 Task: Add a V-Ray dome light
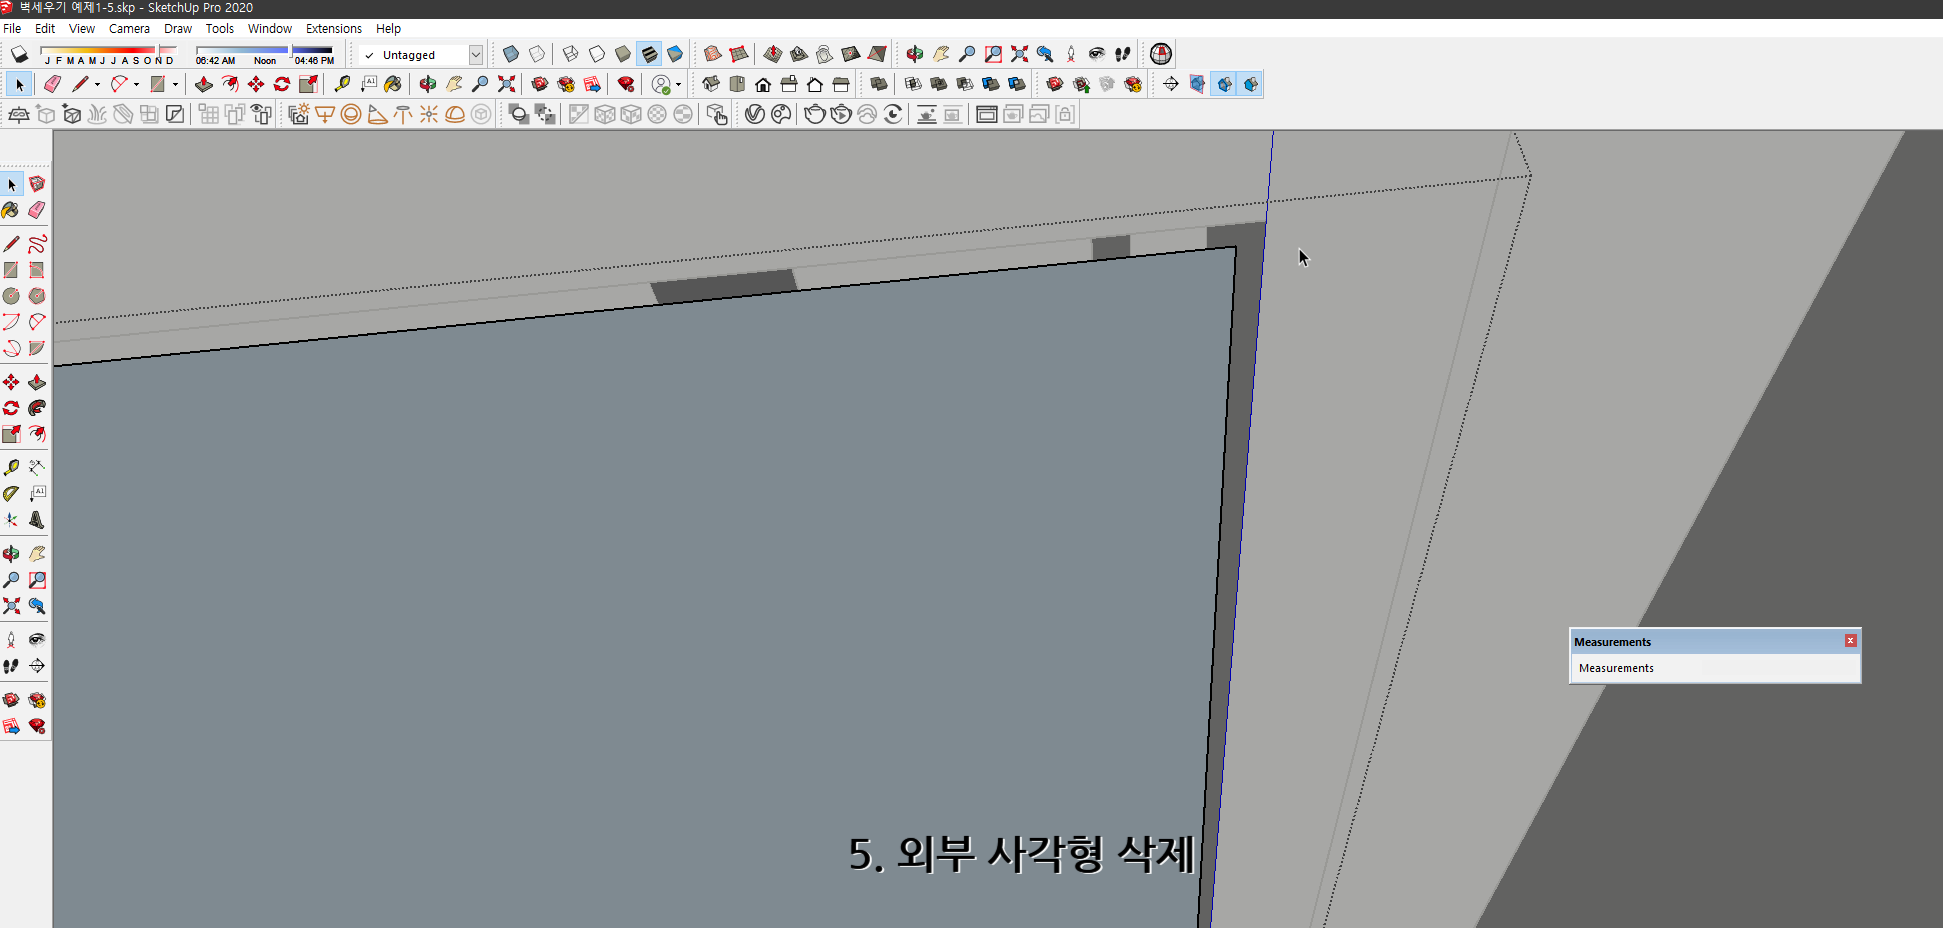[455, 115]
